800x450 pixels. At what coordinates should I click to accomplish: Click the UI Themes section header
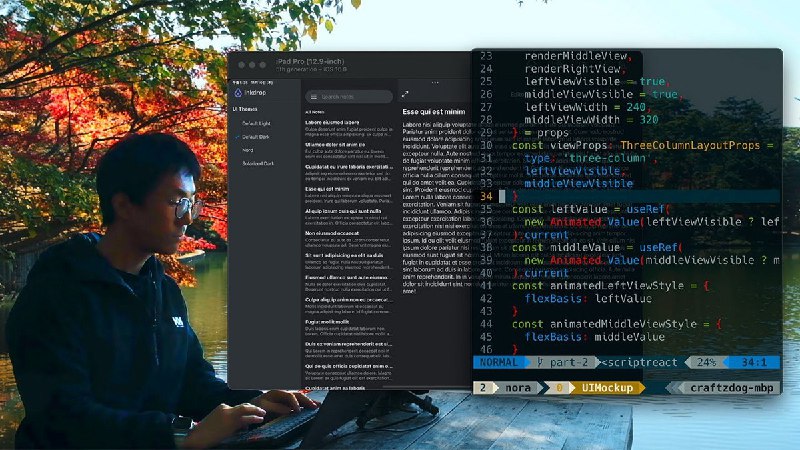pyautogui.click(x=246, y=109)
